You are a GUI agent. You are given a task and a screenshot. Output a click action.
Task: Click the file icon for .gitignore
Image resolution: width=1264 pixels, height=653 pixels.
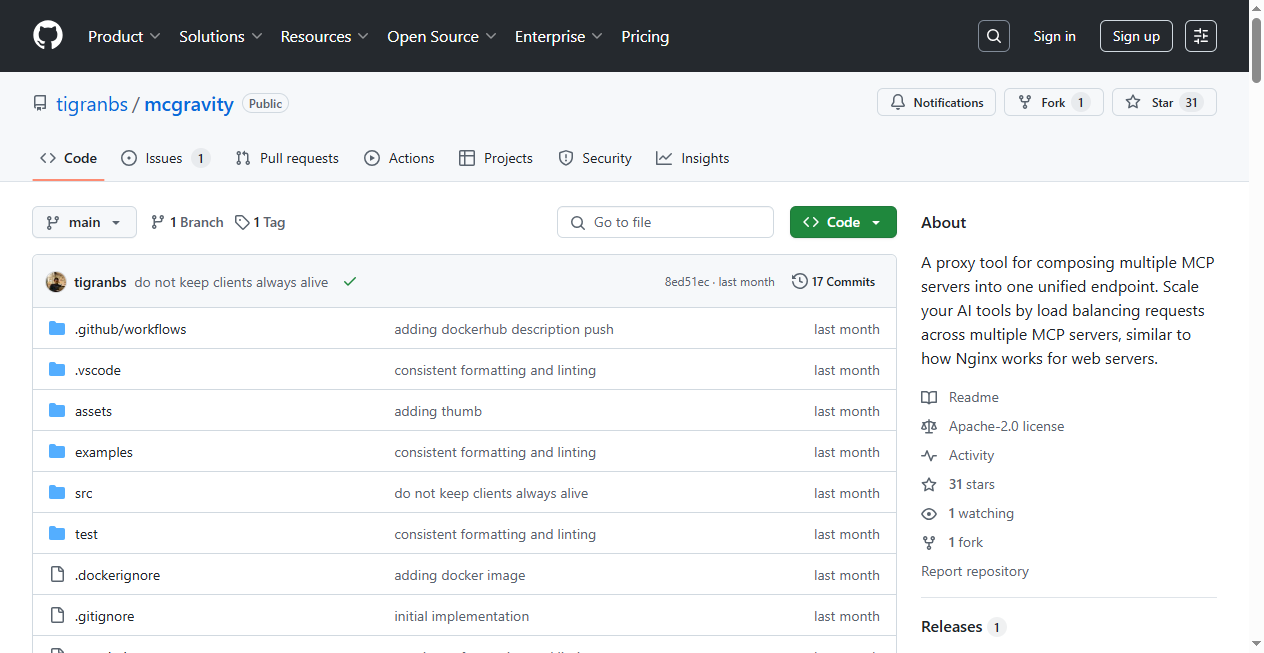[x=57, y=616]
